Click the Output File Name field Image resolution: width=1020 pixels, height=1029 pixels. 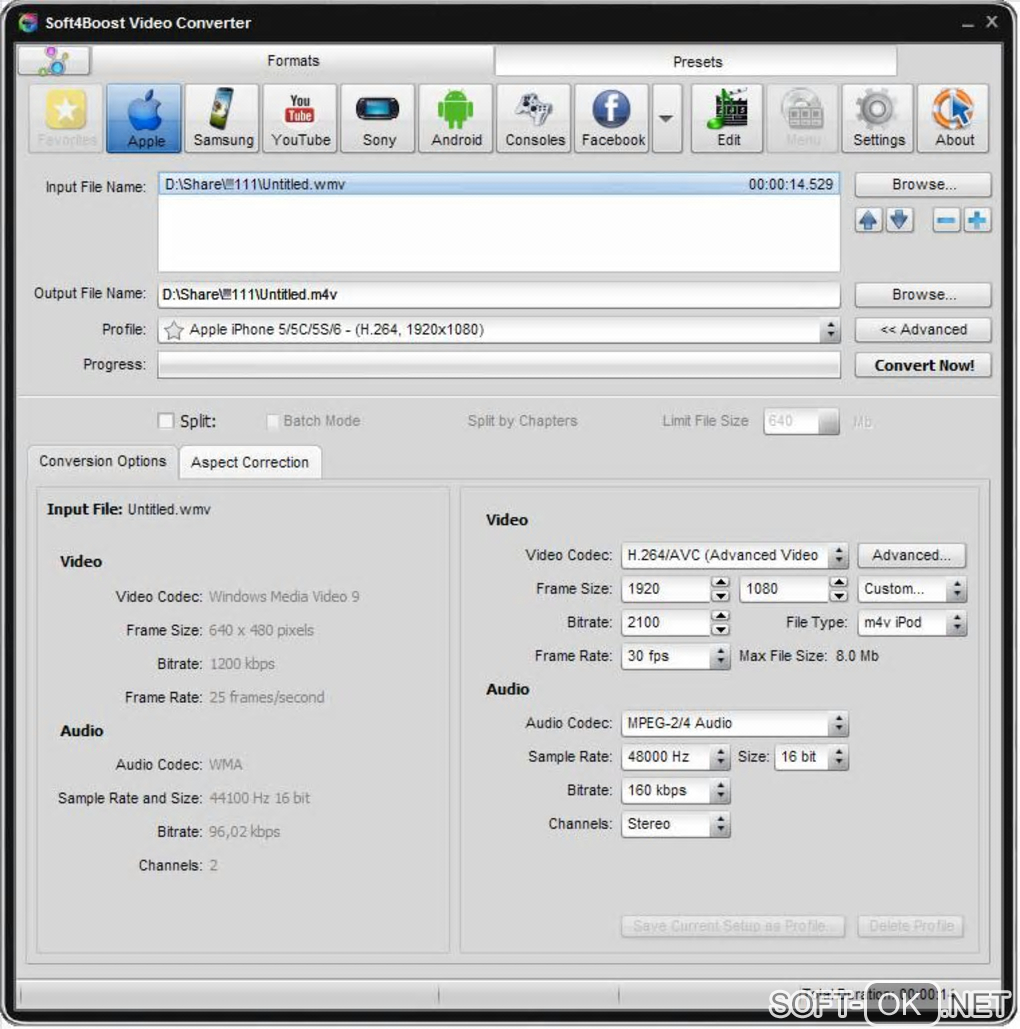(499, 295)
